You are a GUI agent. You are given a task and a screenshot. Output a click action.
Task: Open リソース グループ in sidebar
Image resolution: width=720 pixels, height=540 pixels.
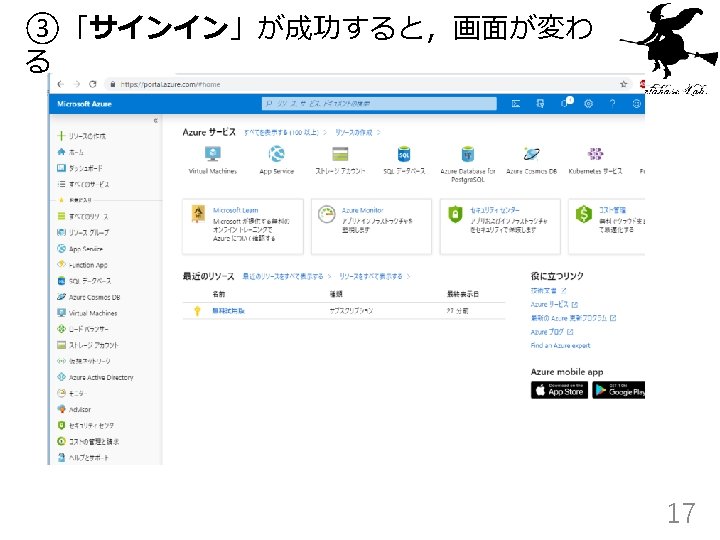pyautogui.click(x=83, y=232)
